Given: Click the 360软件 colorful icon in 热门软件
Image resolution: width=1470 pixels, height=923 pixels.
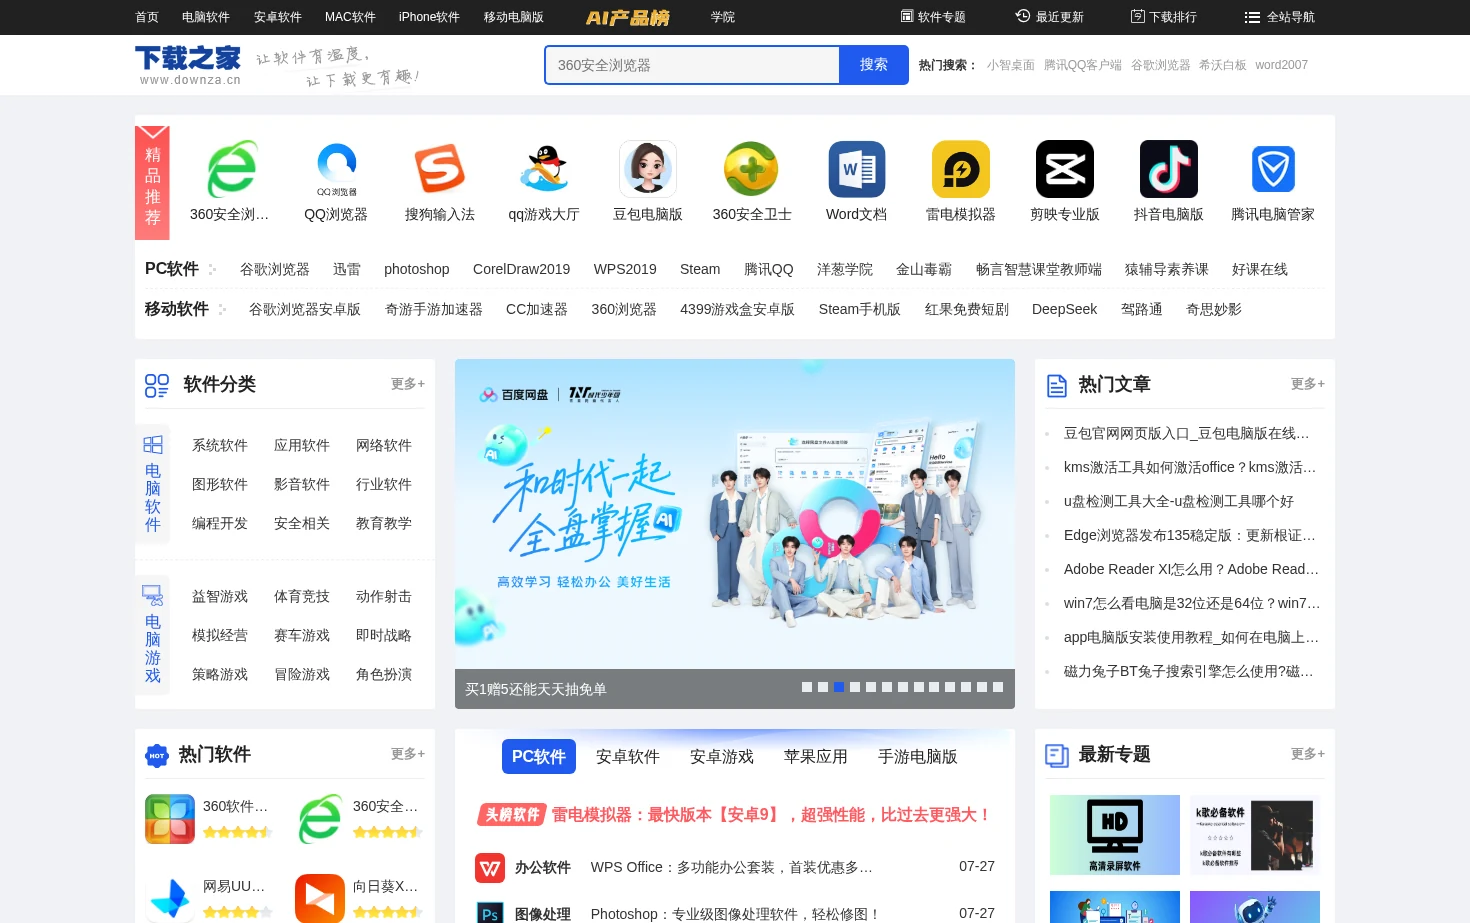Looking at the screenshot, I should (x=170, y=819).
